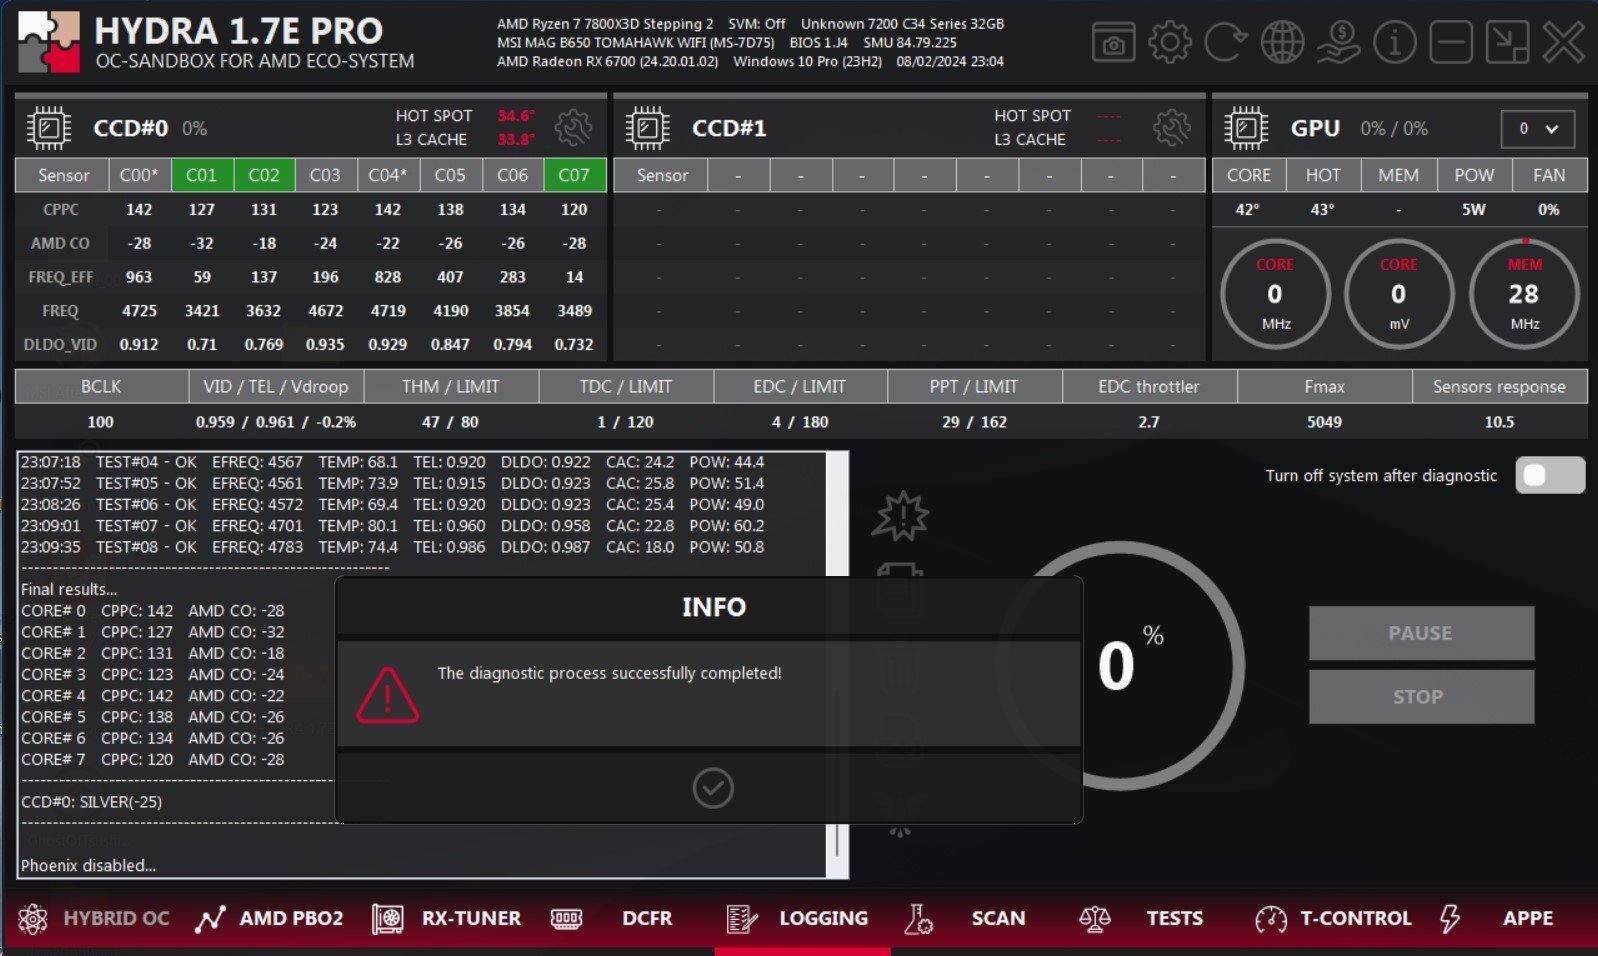Switch to the HYBRID OC tab
Viewport: 1598px width, 956px height.
pos(95,918)
